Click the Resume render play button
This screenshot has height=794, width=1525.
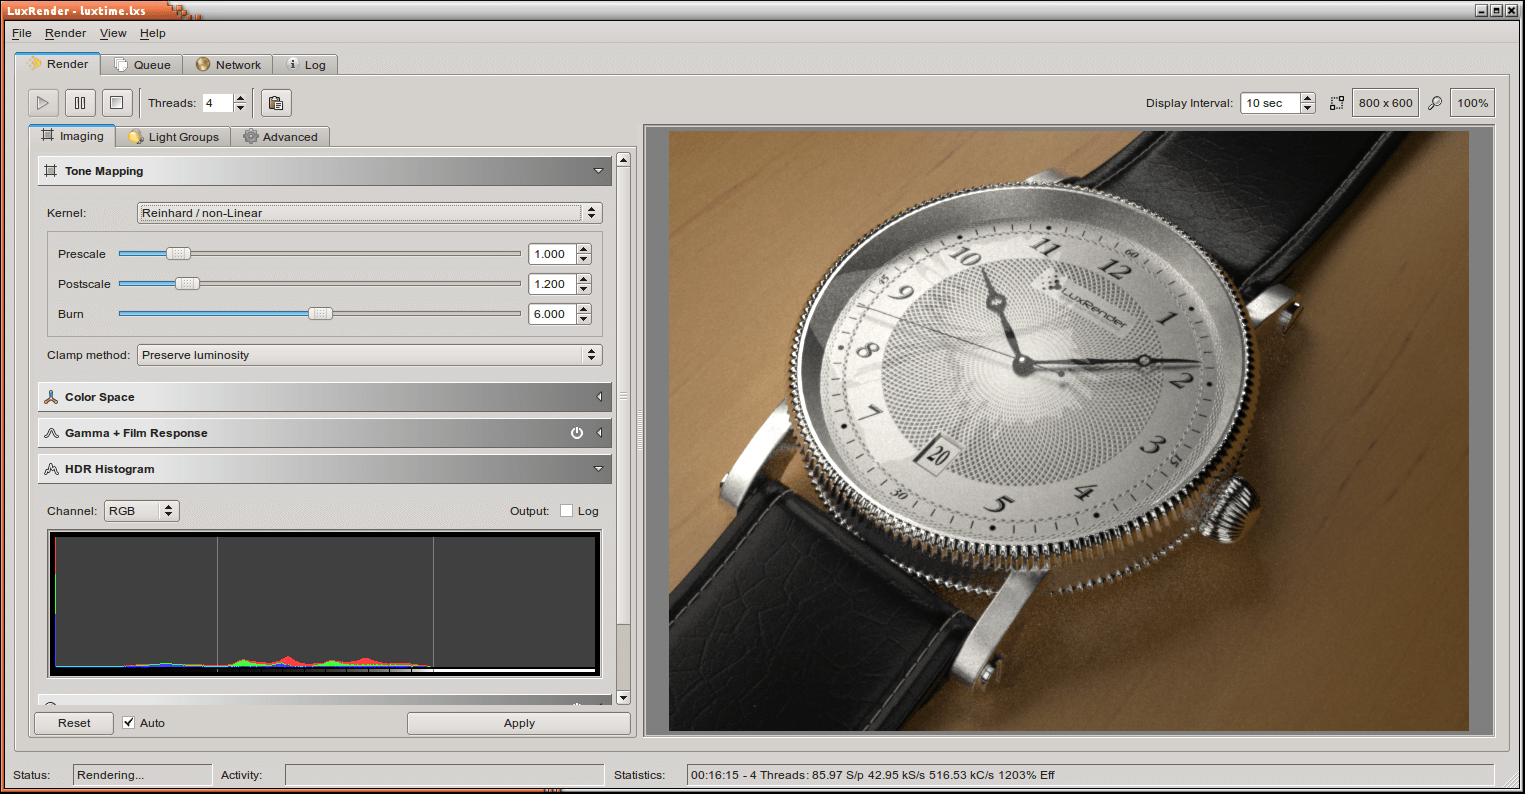(x=43, y=102)
